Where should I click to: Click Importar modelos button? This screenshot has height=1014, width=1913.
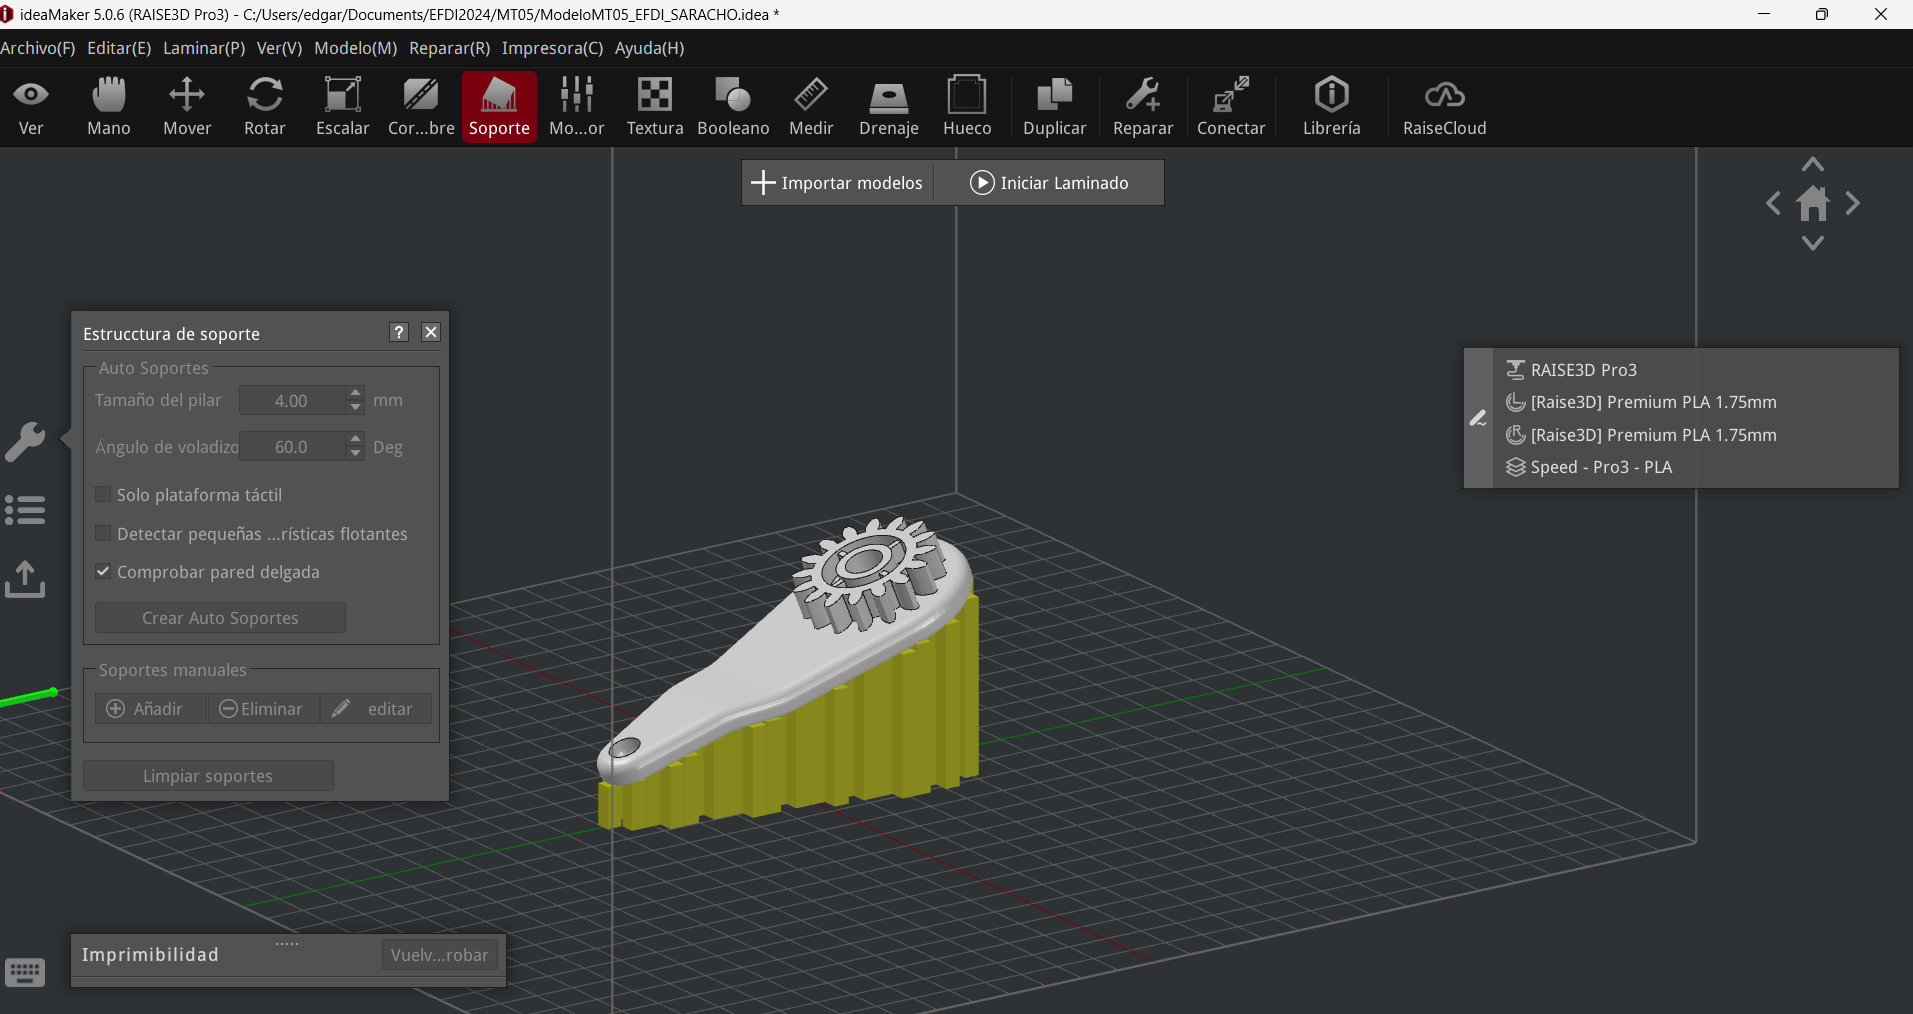point(837,183)
